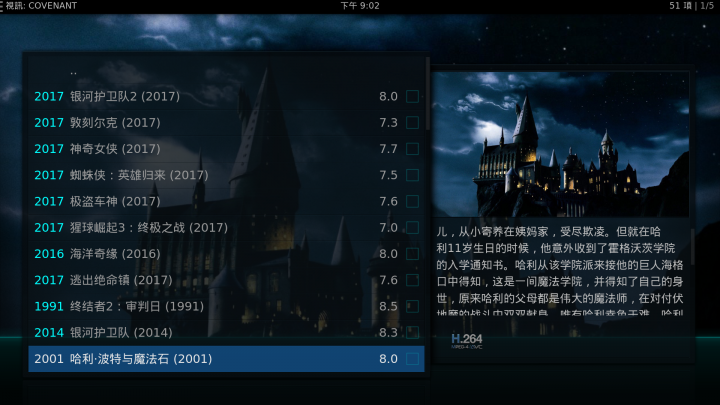Open 终结者2：审判日 (1991) movie
This screenshot has width=720, height=405.
click(226, 306)
